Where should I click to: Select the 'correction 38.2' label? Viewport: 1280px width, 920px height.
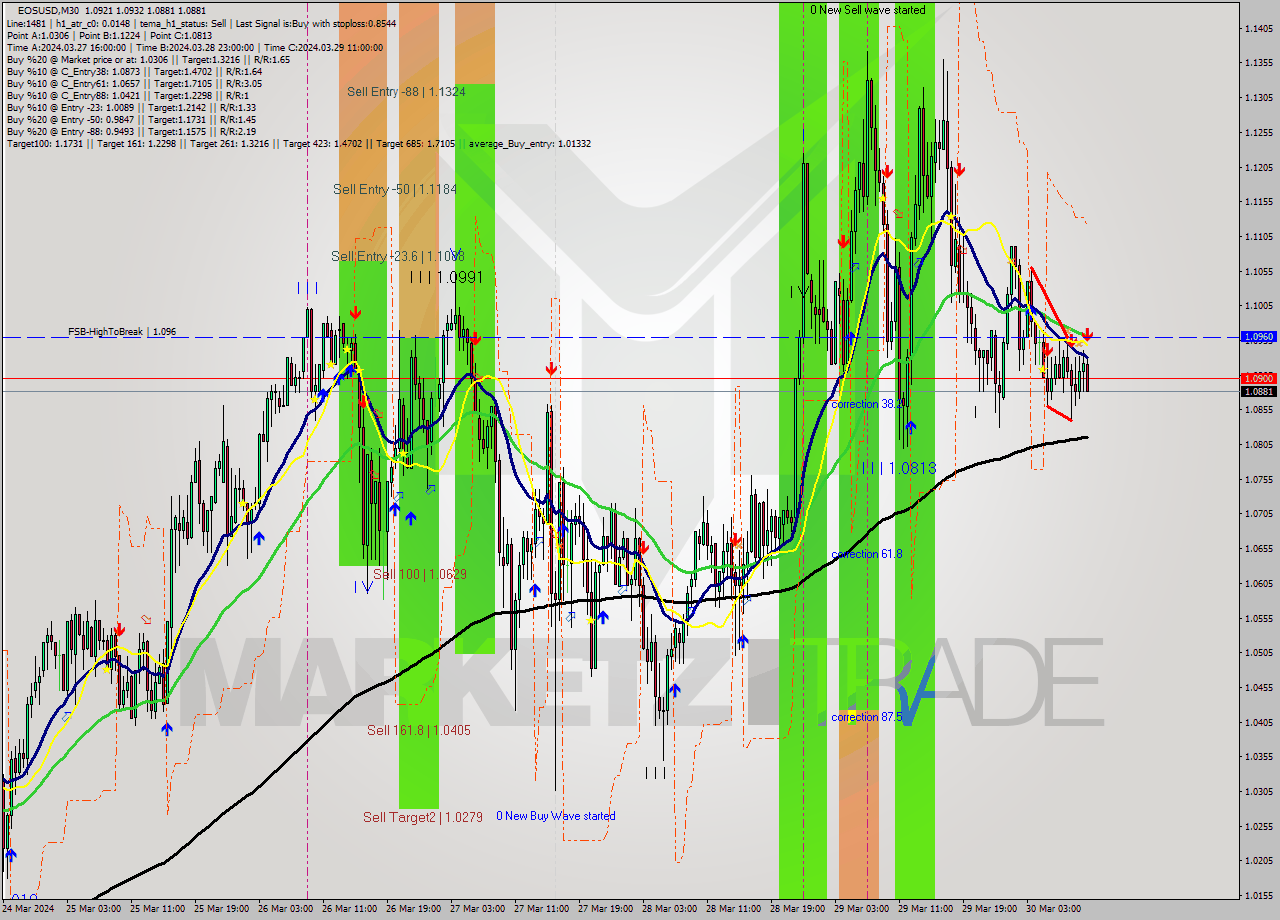tap(868, 404)
